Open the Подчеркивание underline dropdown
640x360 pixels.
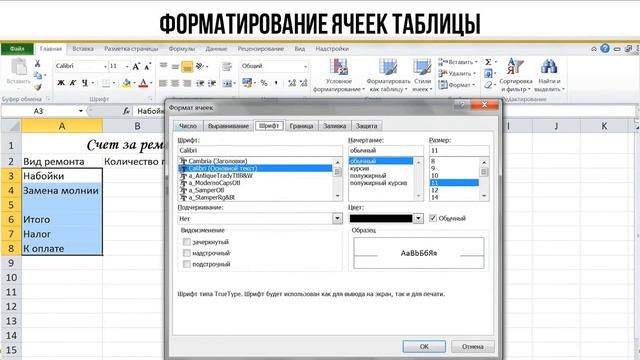pyautogui.click(x=338, y=218)
